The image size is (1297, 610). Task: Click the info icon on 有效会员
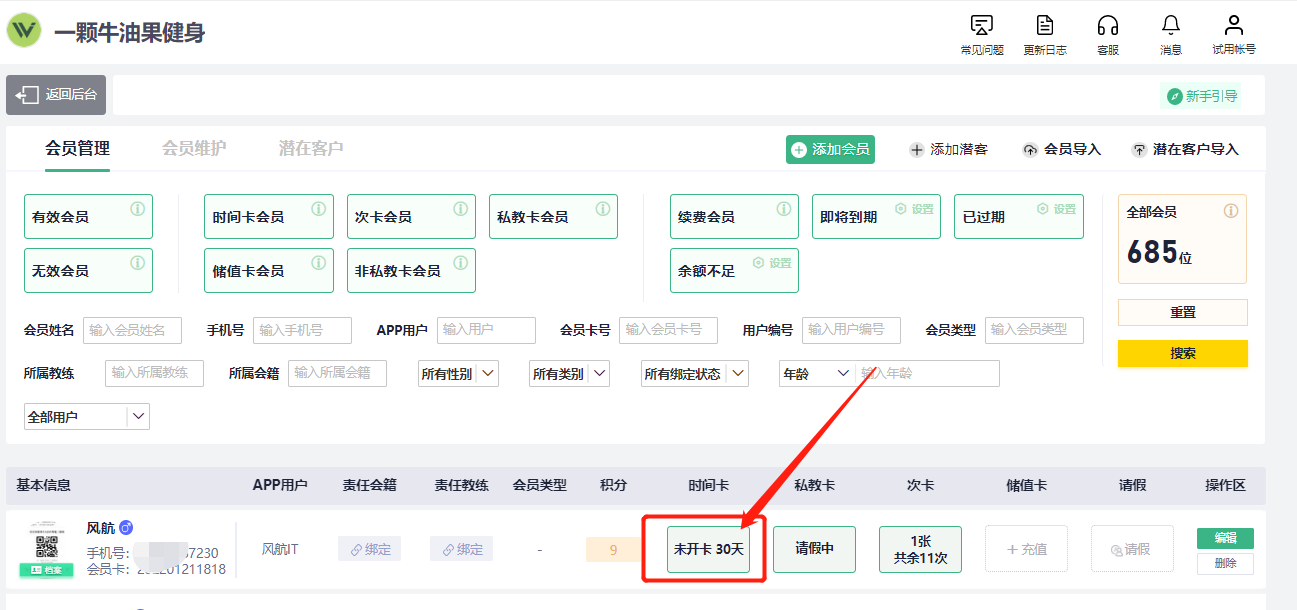(138, 209)
